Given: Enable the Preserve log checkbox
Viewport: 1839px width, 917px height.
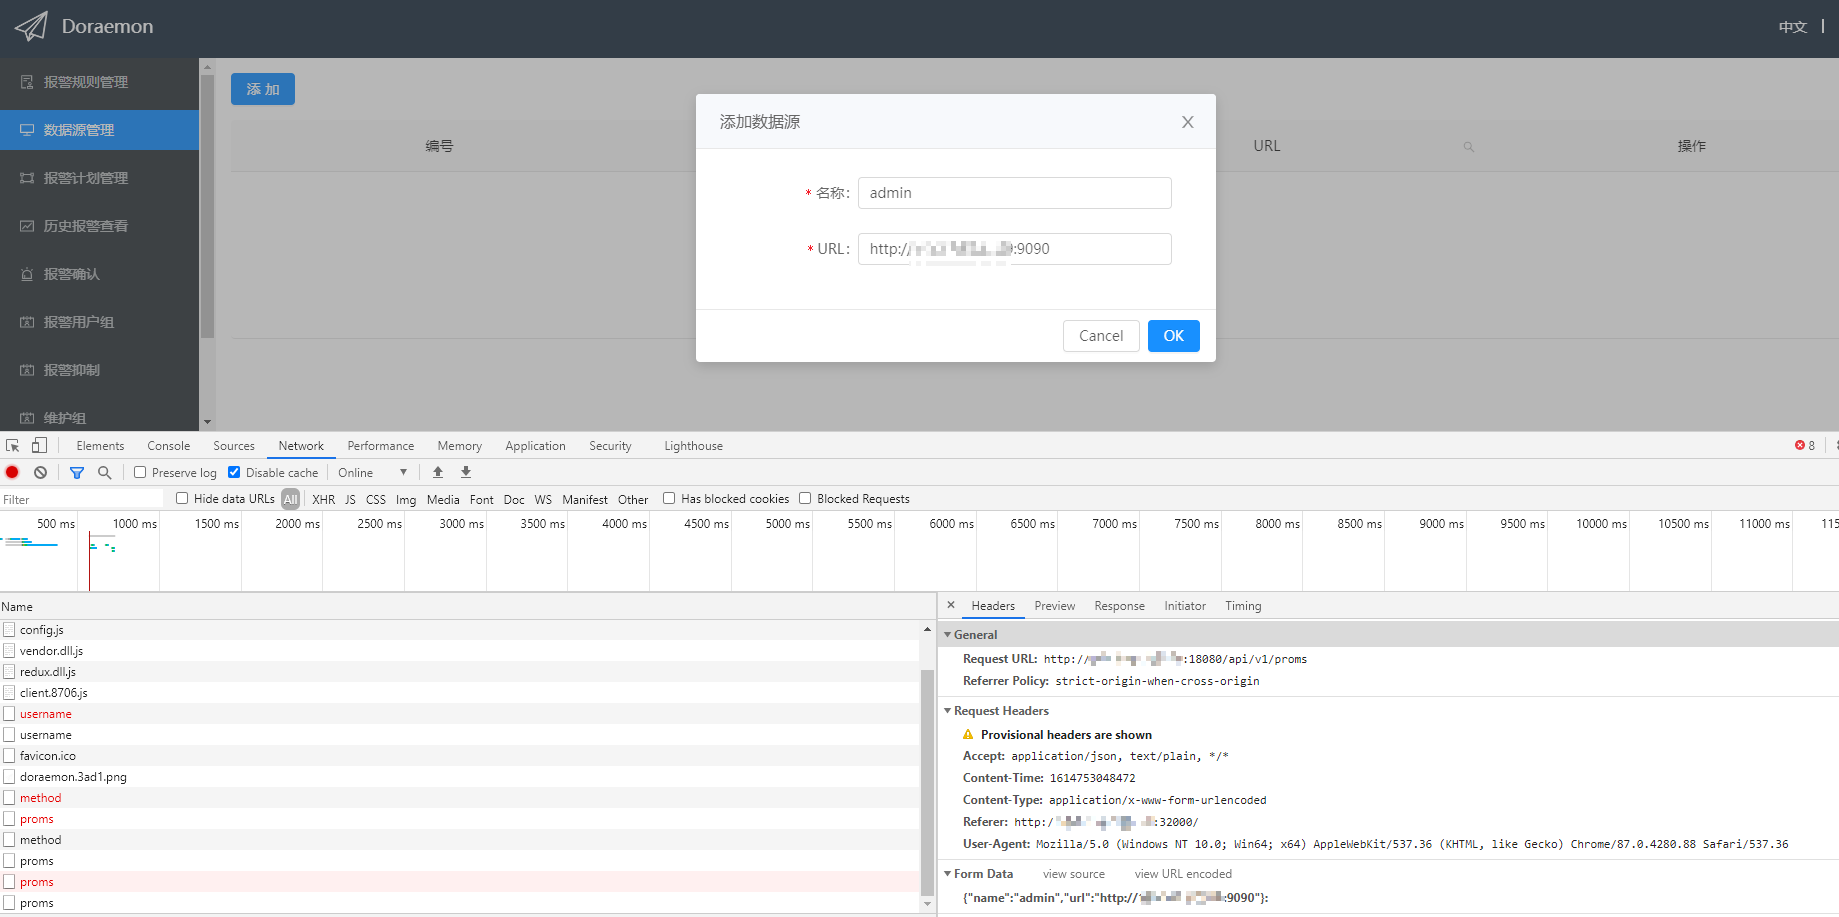Looking at the screenshot, I should tap(139, 471).
